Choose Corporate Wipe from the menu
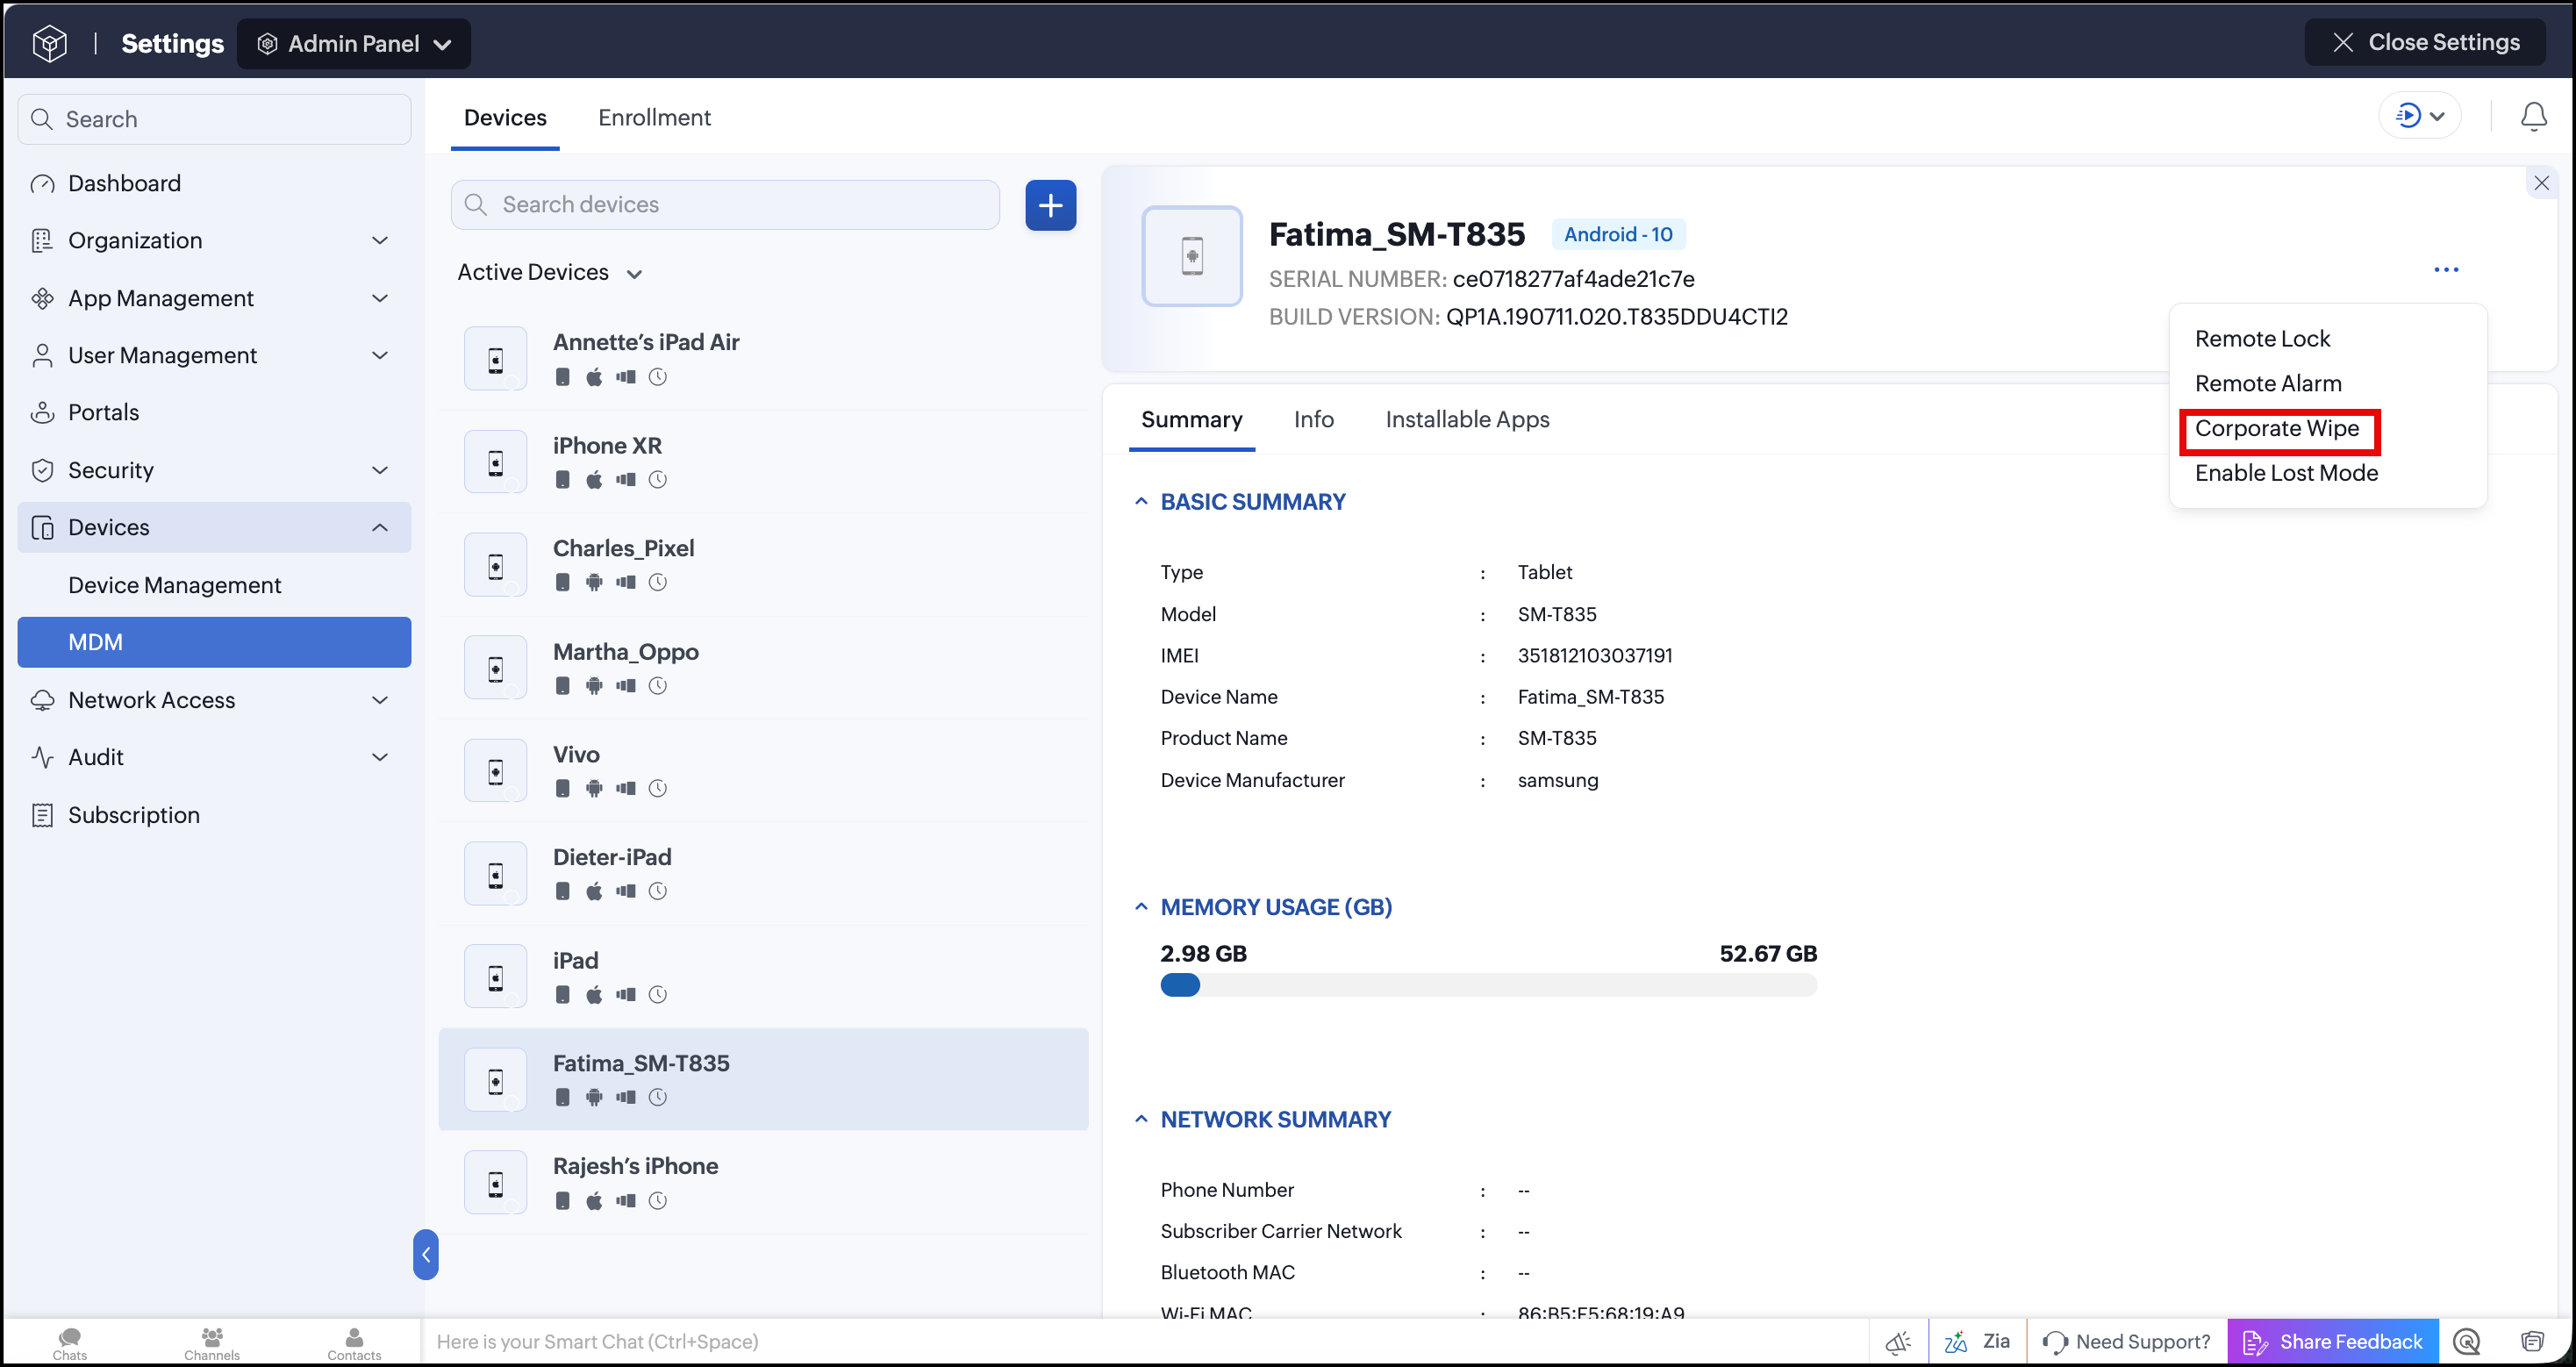The height and width of the screenshot is (1367, 2576). pyautogui.click(x=2277, y=429)
